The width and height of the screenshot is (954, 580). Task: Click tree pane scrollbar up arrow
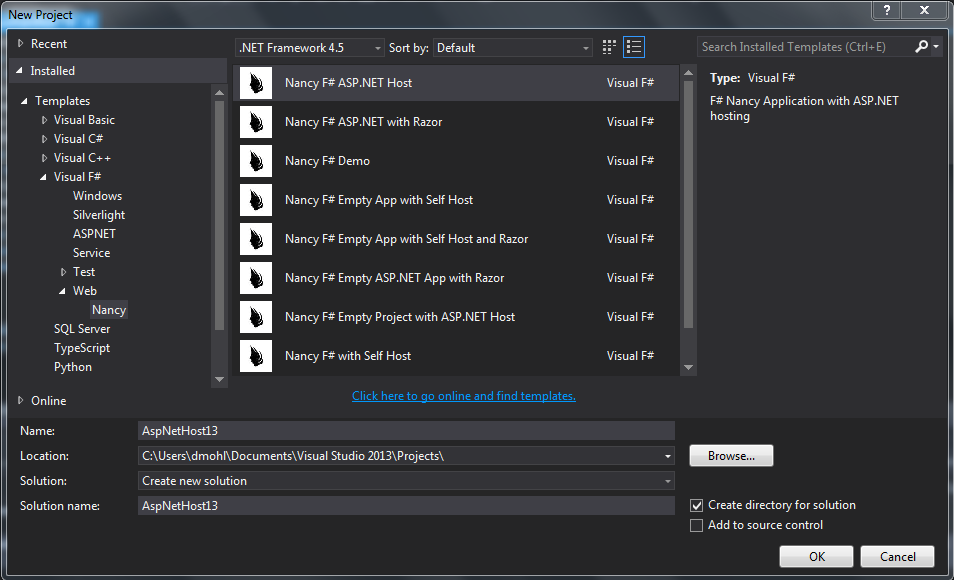pos(220,93)
